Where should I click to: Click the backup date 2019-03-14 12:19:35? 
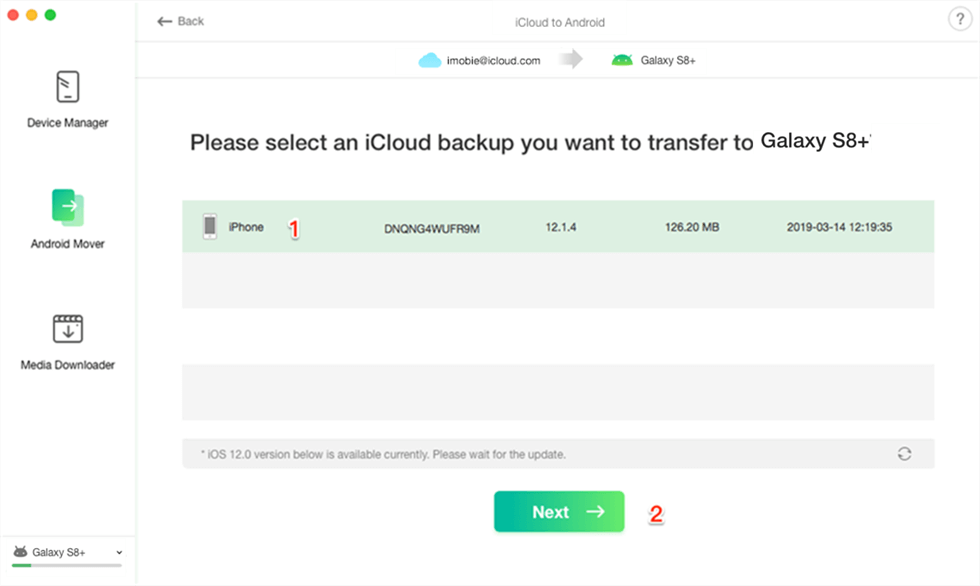[x=839, y=227]
